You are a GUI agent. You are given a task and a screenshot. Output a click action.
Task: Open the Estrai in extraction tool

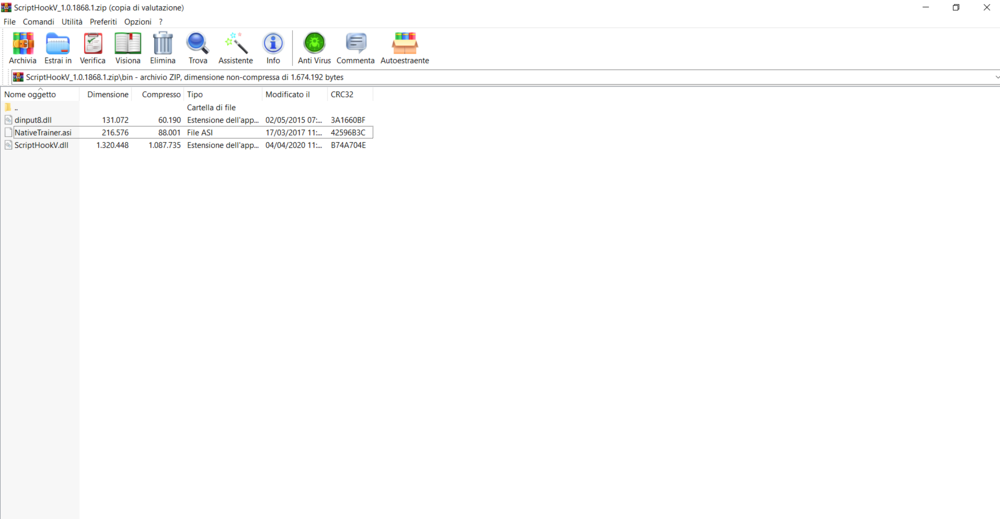point(57,48)
